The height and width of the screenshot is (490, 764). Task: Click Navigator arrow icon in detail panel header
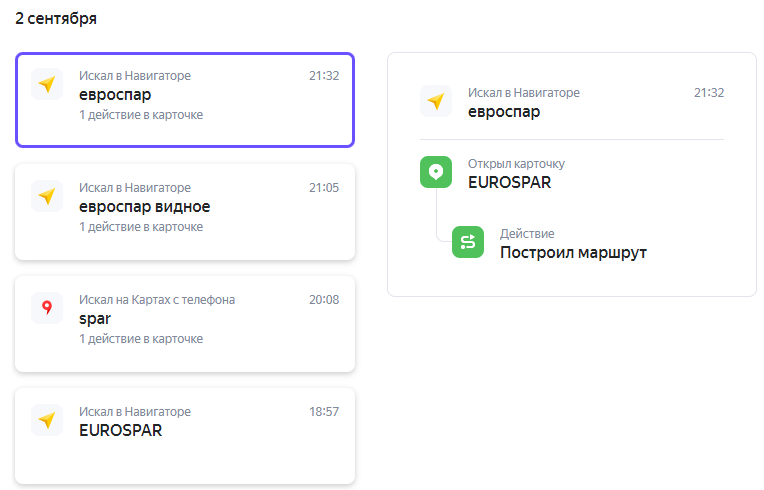(x=436, y=101)
